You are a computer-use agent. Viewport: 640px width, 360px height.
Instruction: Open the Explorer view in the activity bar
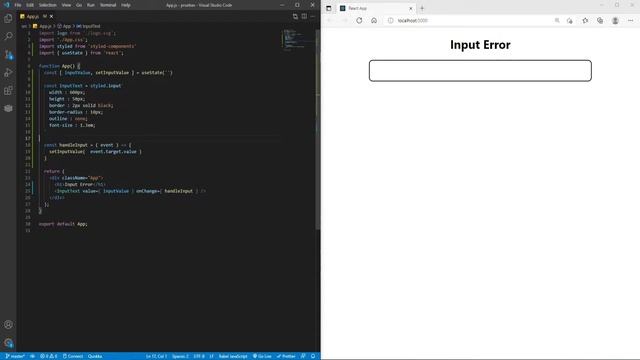pyautogui.click(x=8, y=19)
